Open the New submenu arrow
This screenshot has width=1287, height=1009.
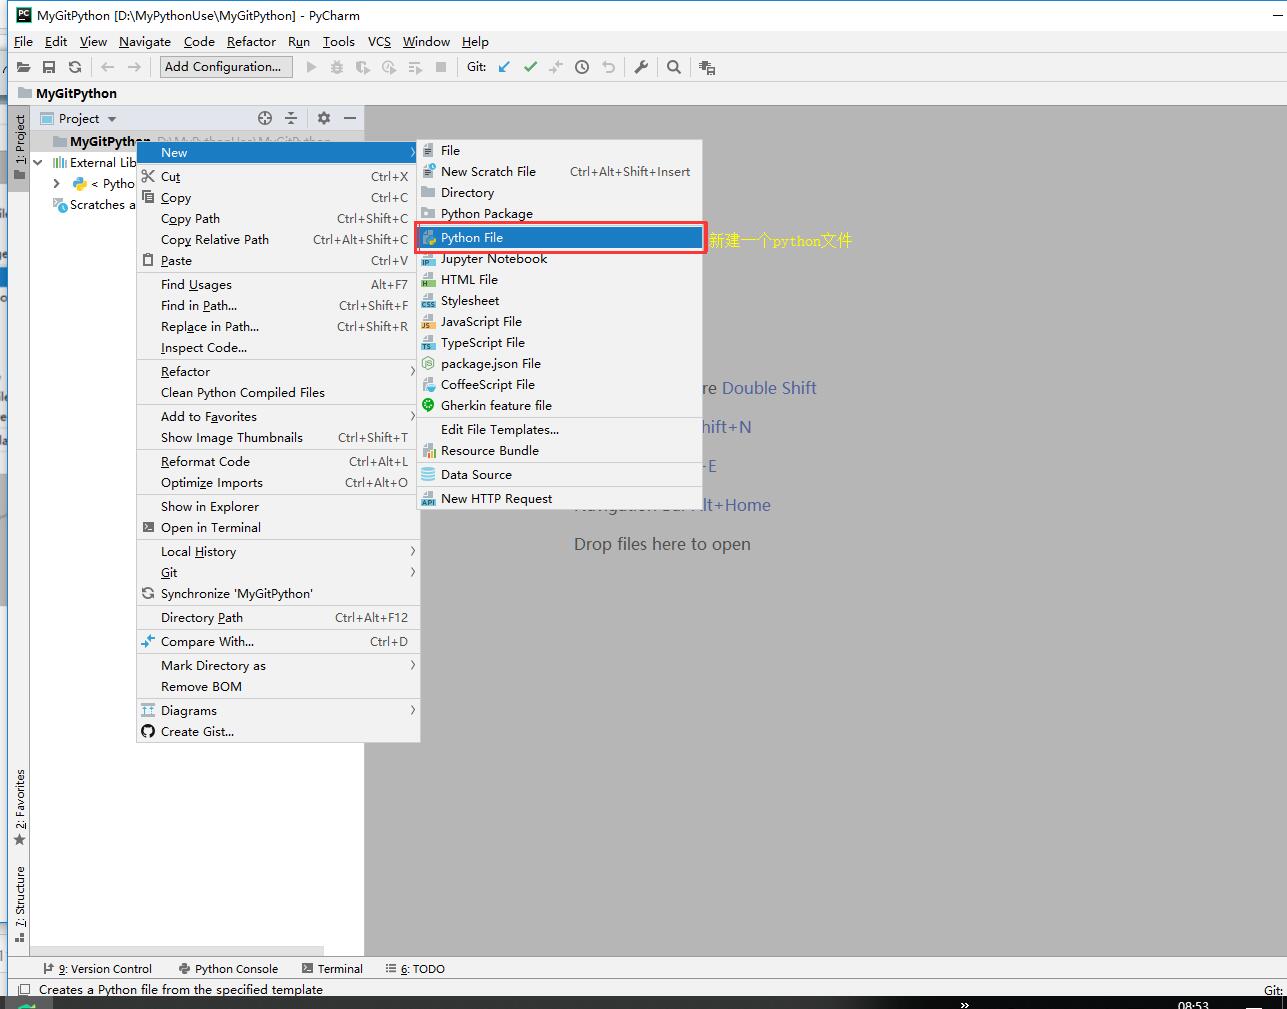pos(412,152)
